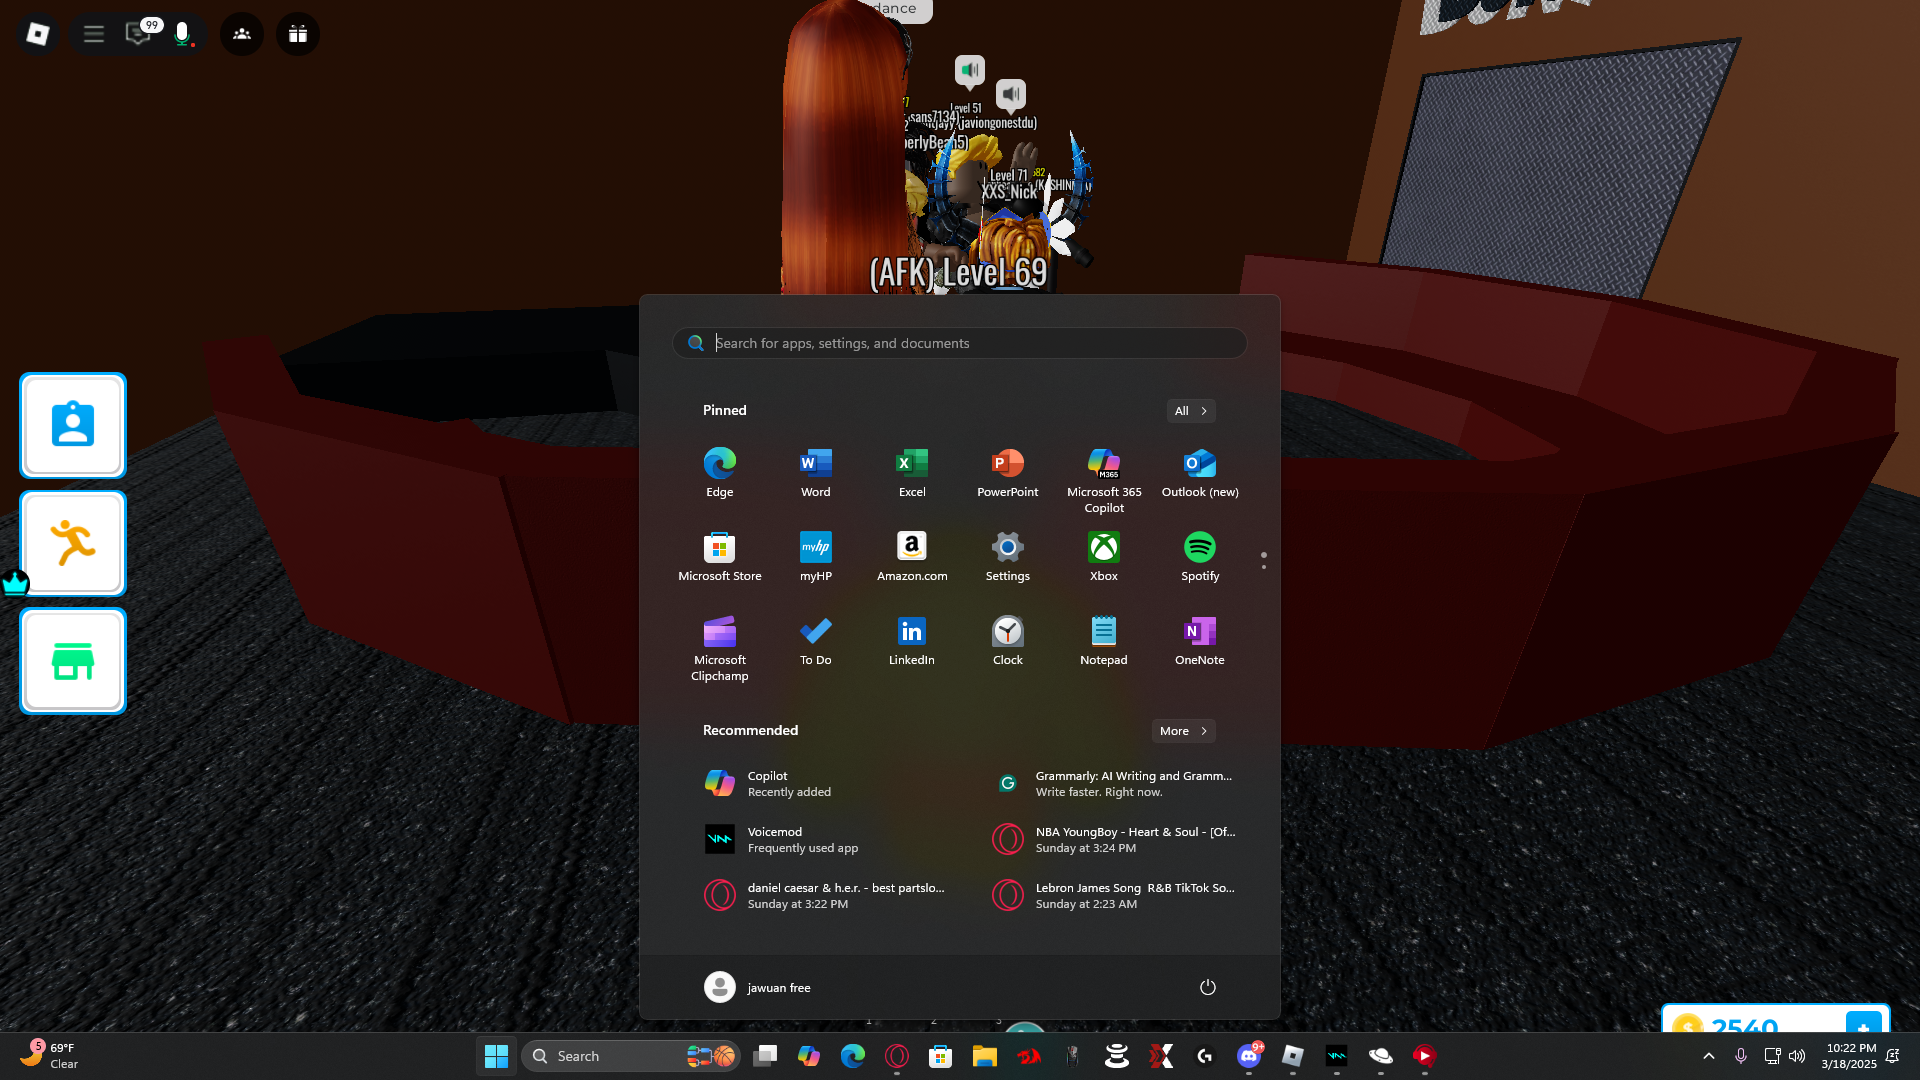Launch the myHP app

(x=816, y=556)
